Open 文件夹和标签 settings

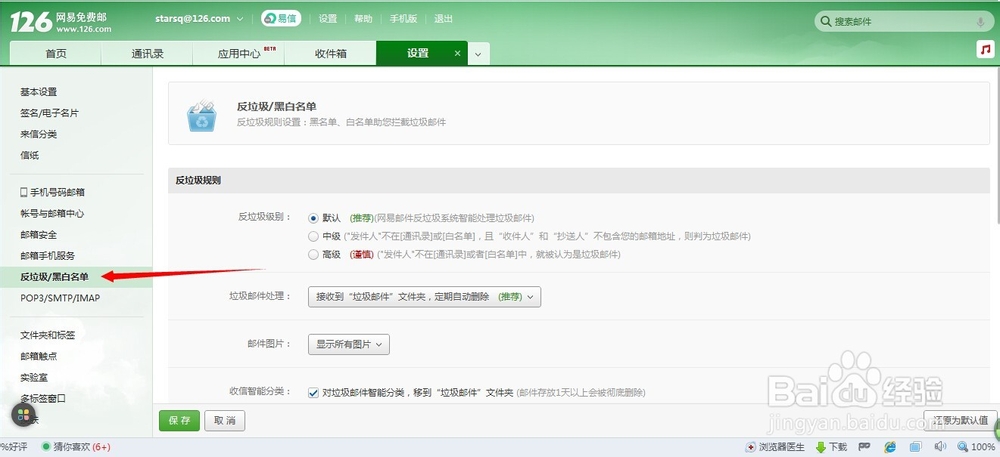click(48, 335)
